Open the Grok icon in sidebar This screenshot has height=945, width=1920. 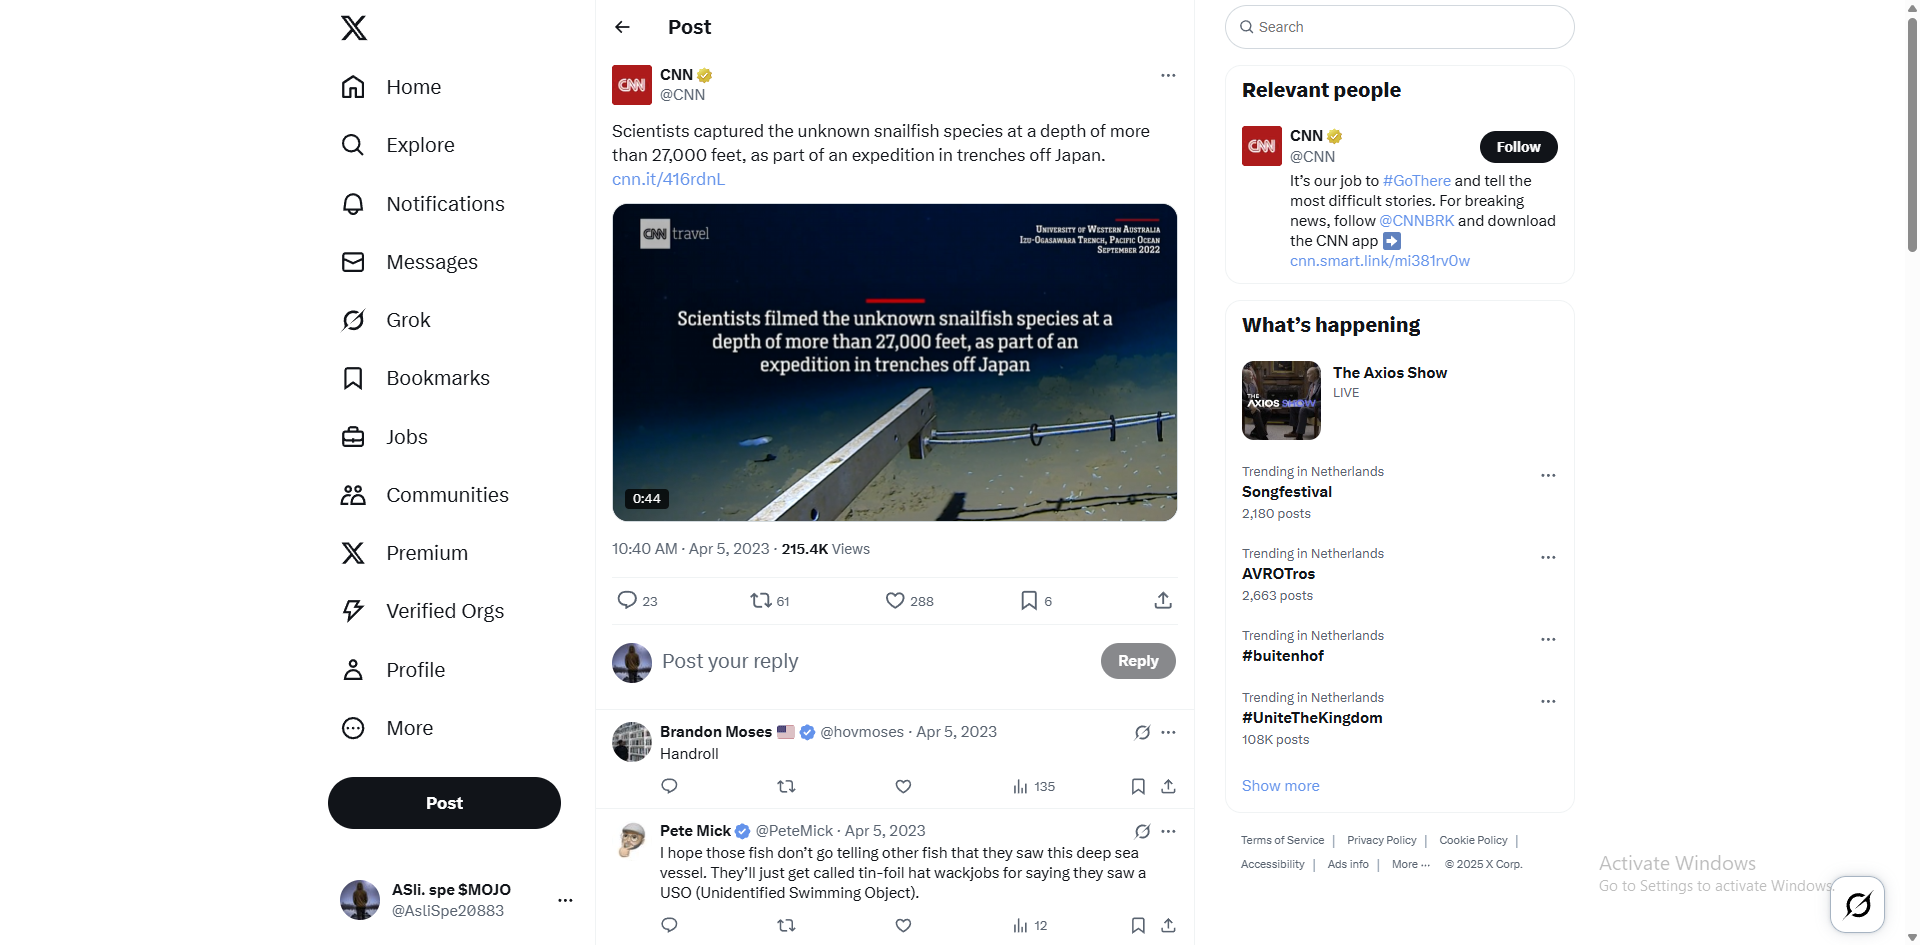353,320
